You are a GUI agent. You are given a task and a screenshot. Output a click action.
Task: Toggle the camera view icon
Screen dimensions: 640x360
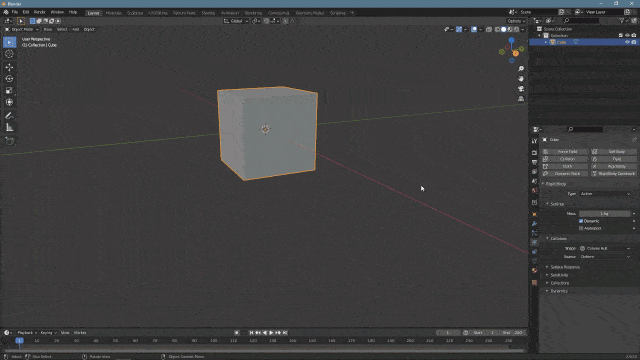(521, 89)
